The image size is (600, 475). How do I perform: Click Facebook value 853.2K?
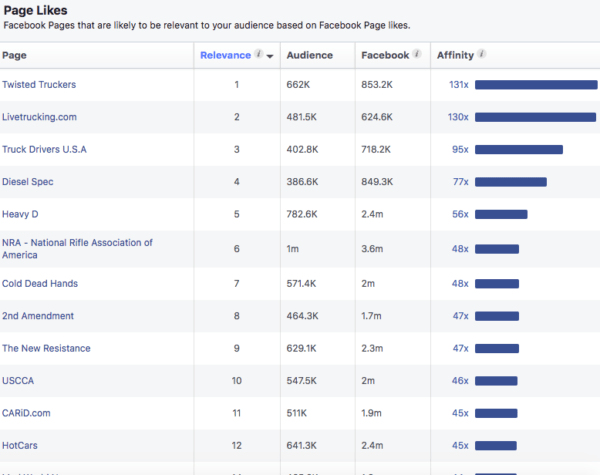pos(377,85)
